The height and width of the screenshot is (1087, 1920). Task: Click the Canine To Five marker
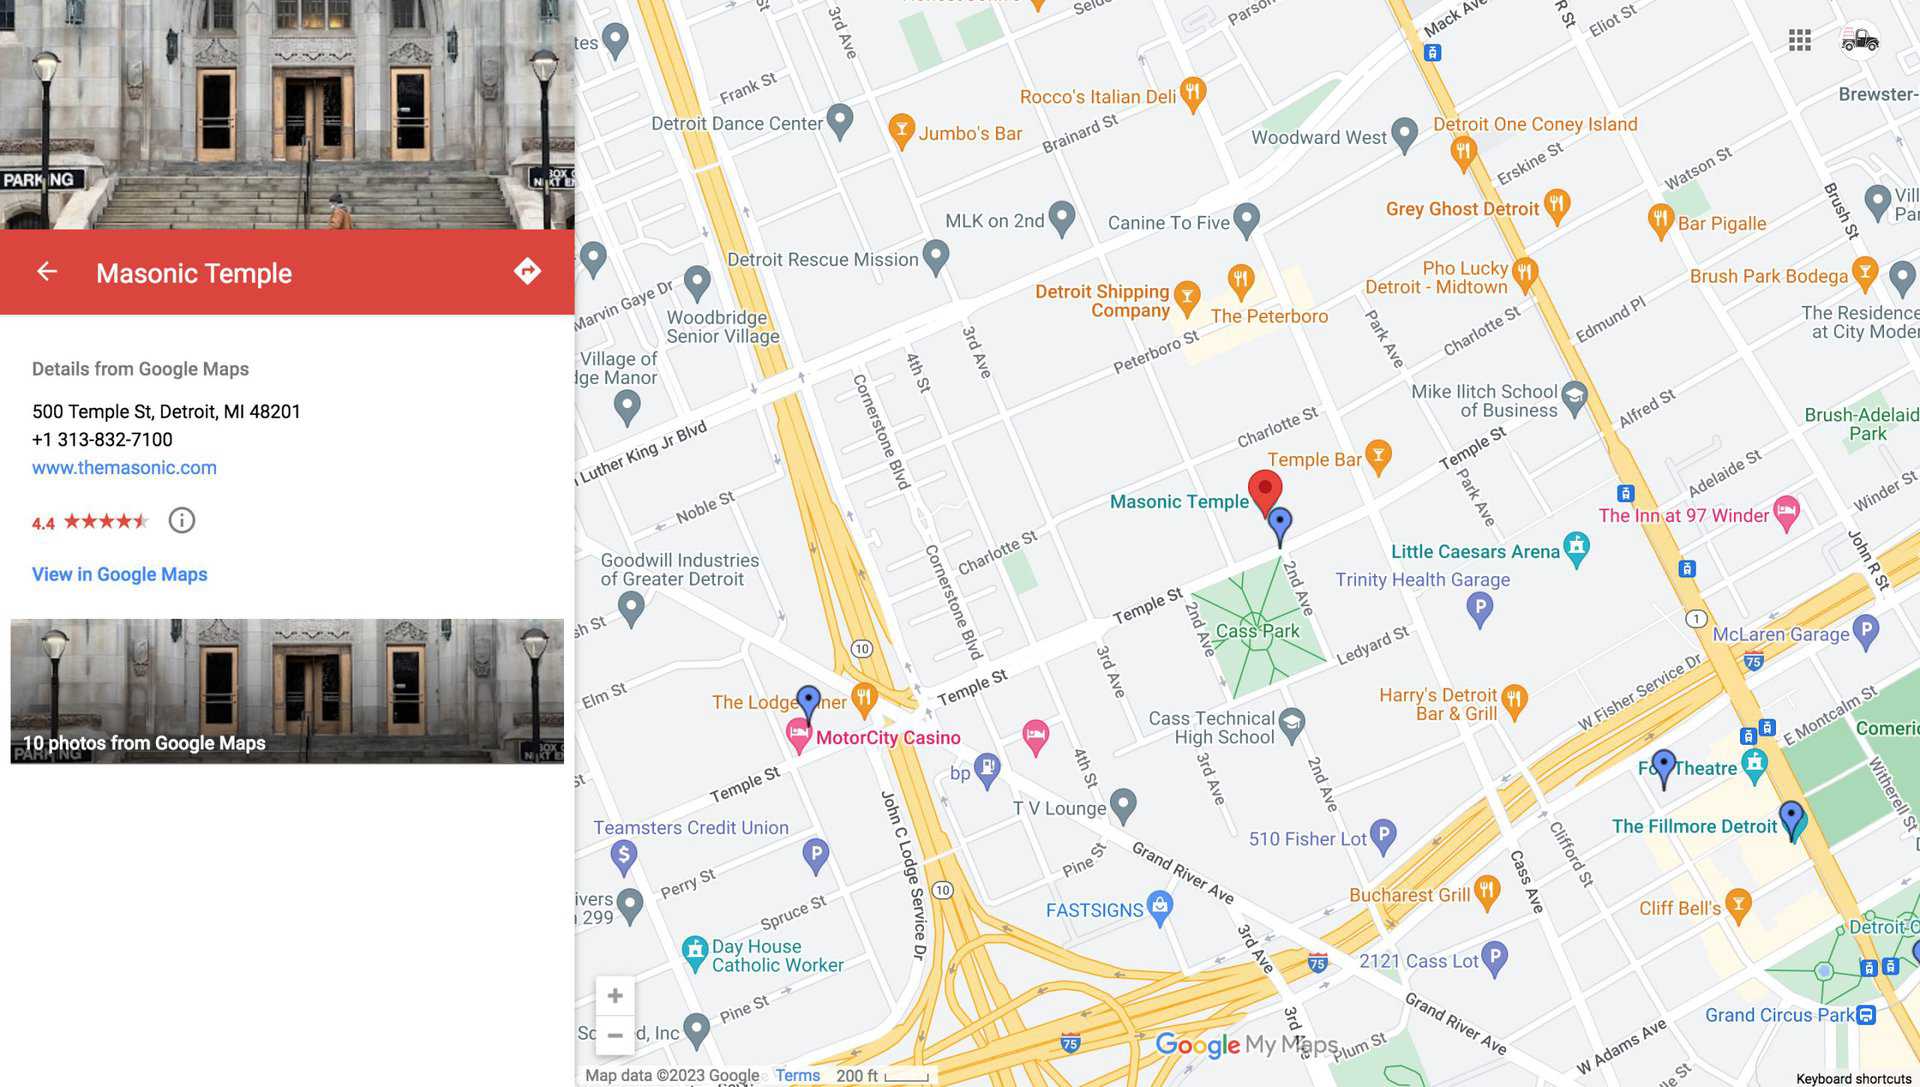pyautogui.click(x=1246, y=220)
